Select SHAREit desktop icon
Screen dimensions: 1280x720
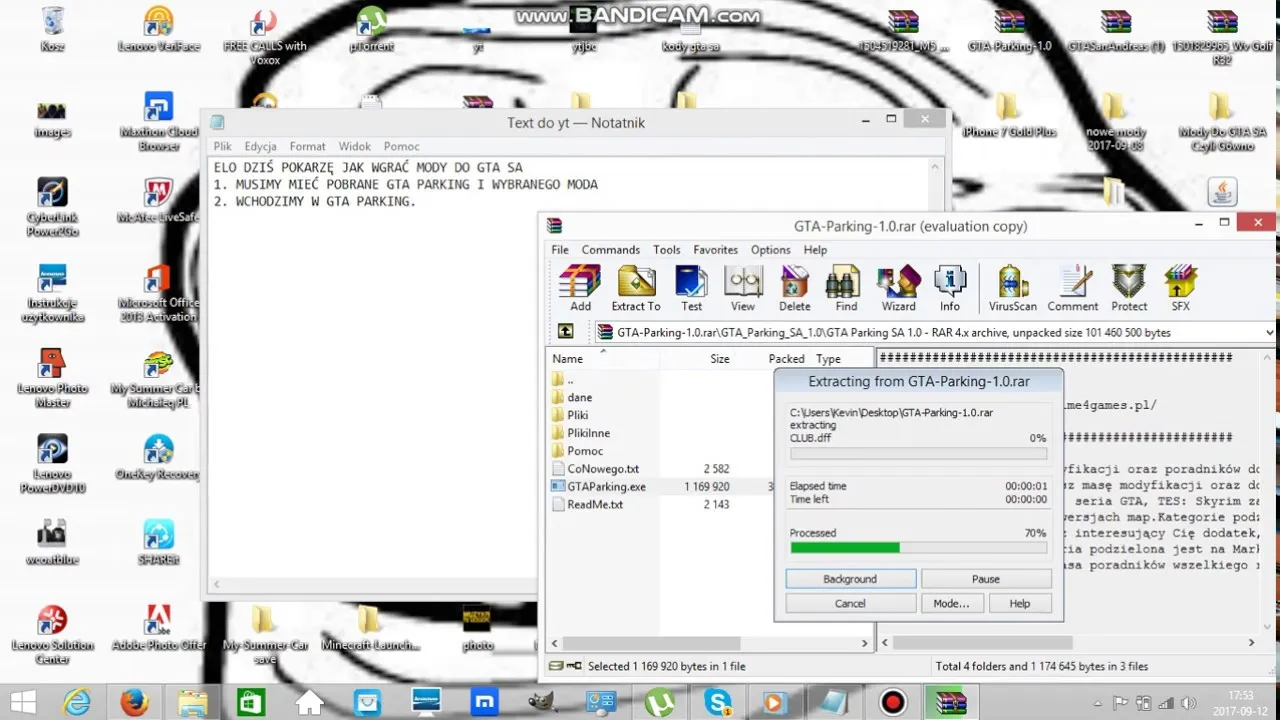tap(159, 543)
